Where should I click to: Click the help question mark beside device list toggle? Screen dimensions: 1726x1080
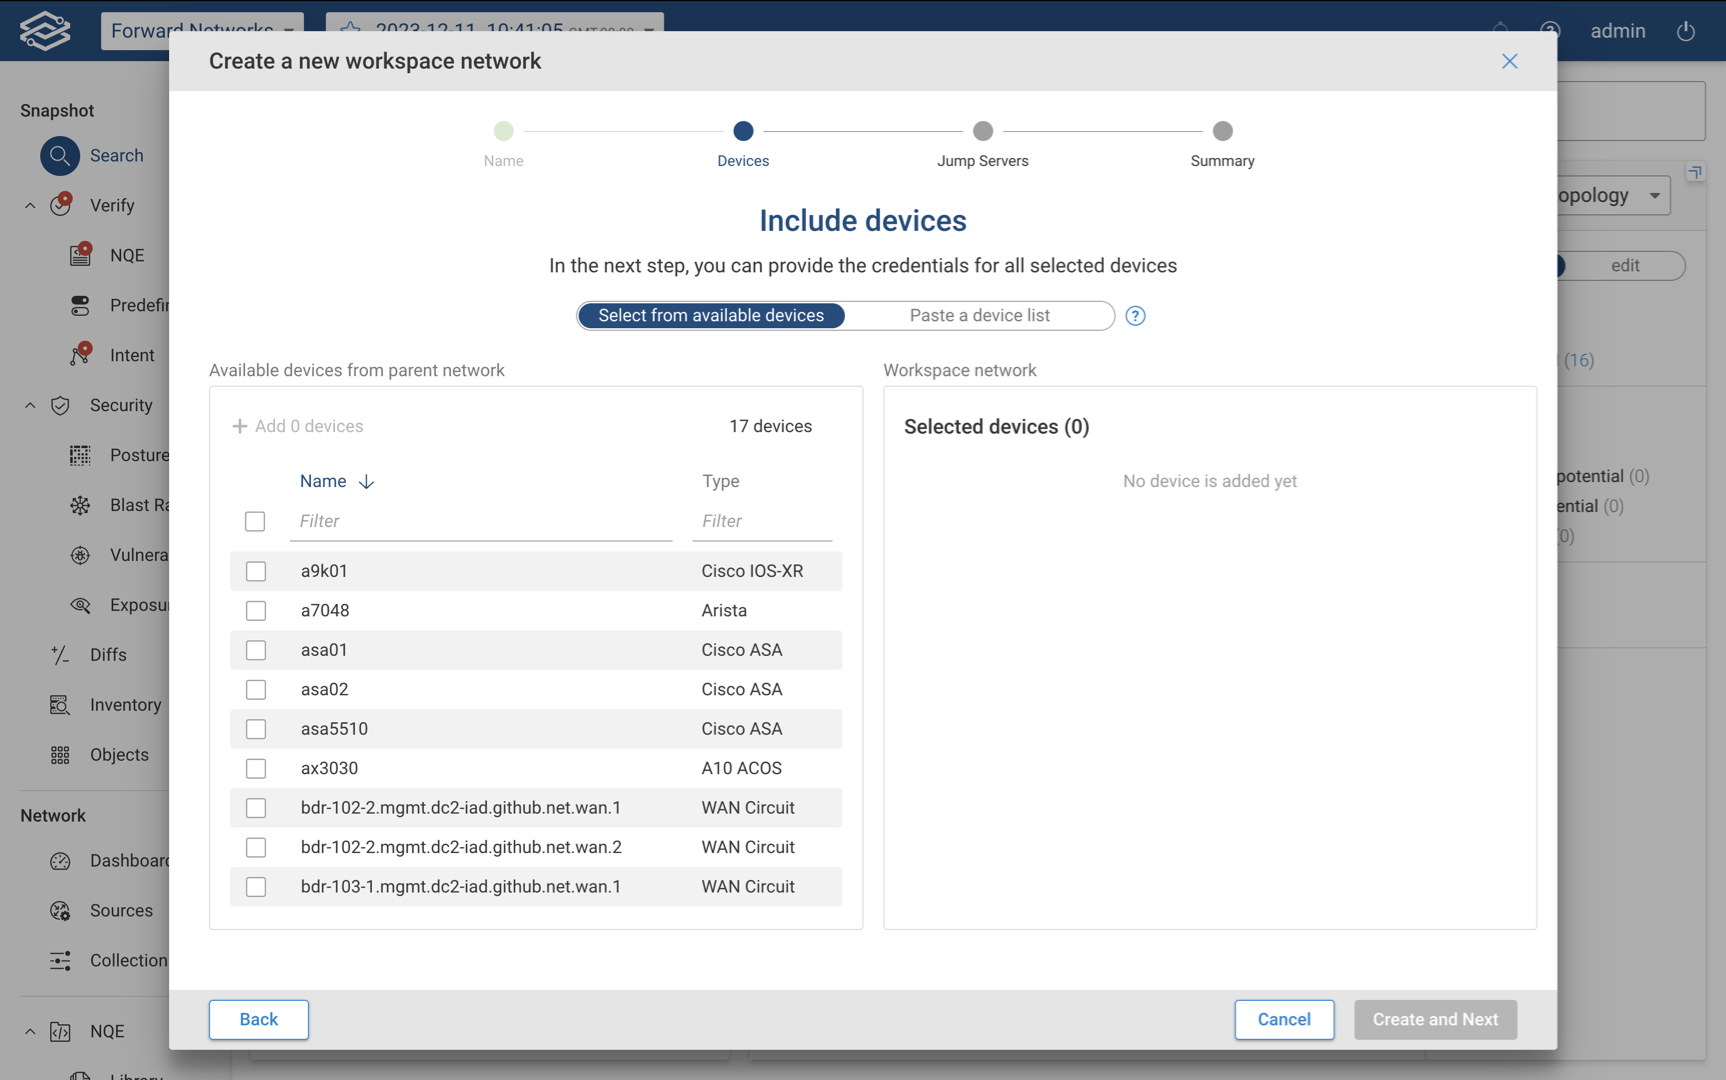1135,316
